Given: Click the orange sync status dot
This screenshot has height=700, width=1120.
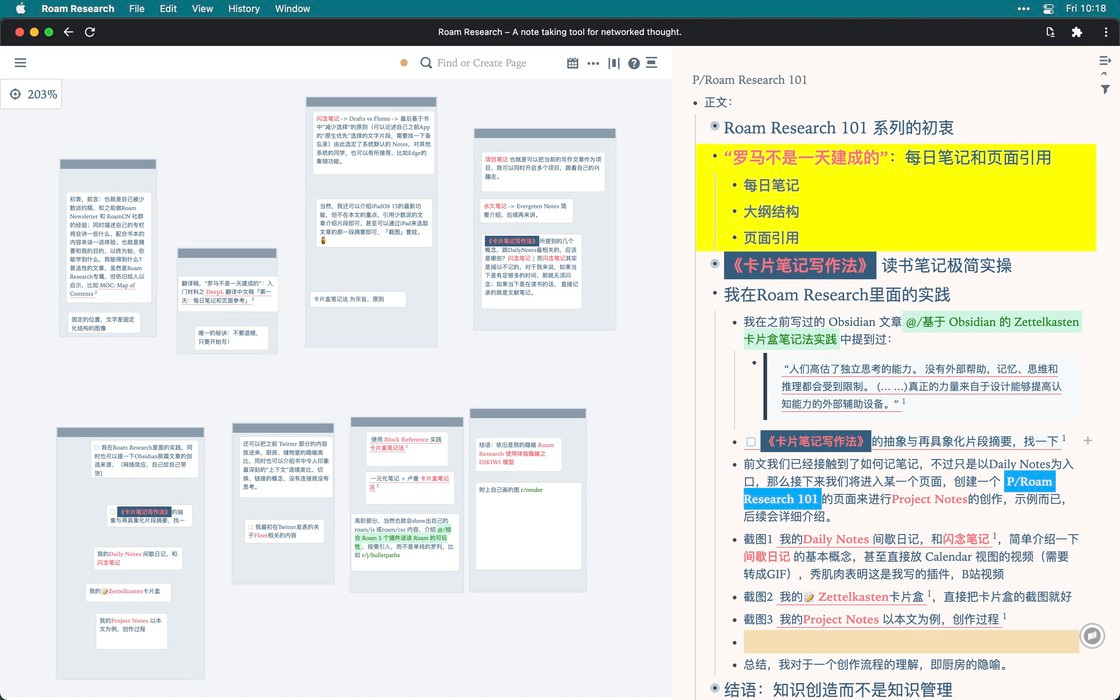Looking at the screenshot, I should click(x=404, y=63).
